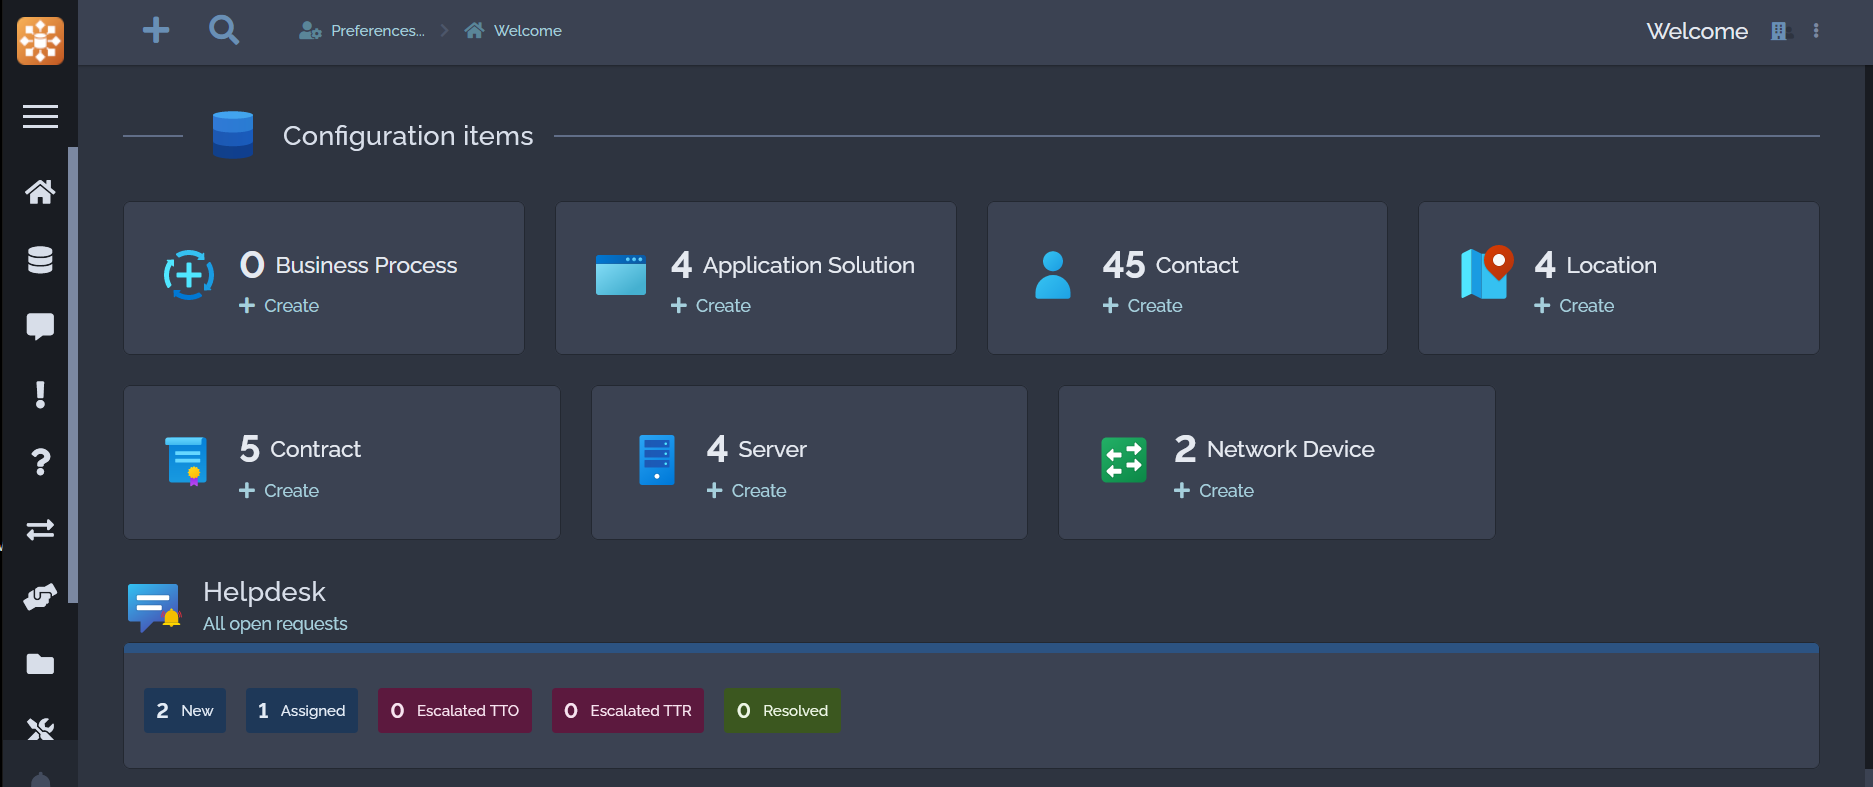The width and height of the screenshot is (1873, 787).
Task: Open the folder icon in sidebar
Action: click(x=40, y=664)
